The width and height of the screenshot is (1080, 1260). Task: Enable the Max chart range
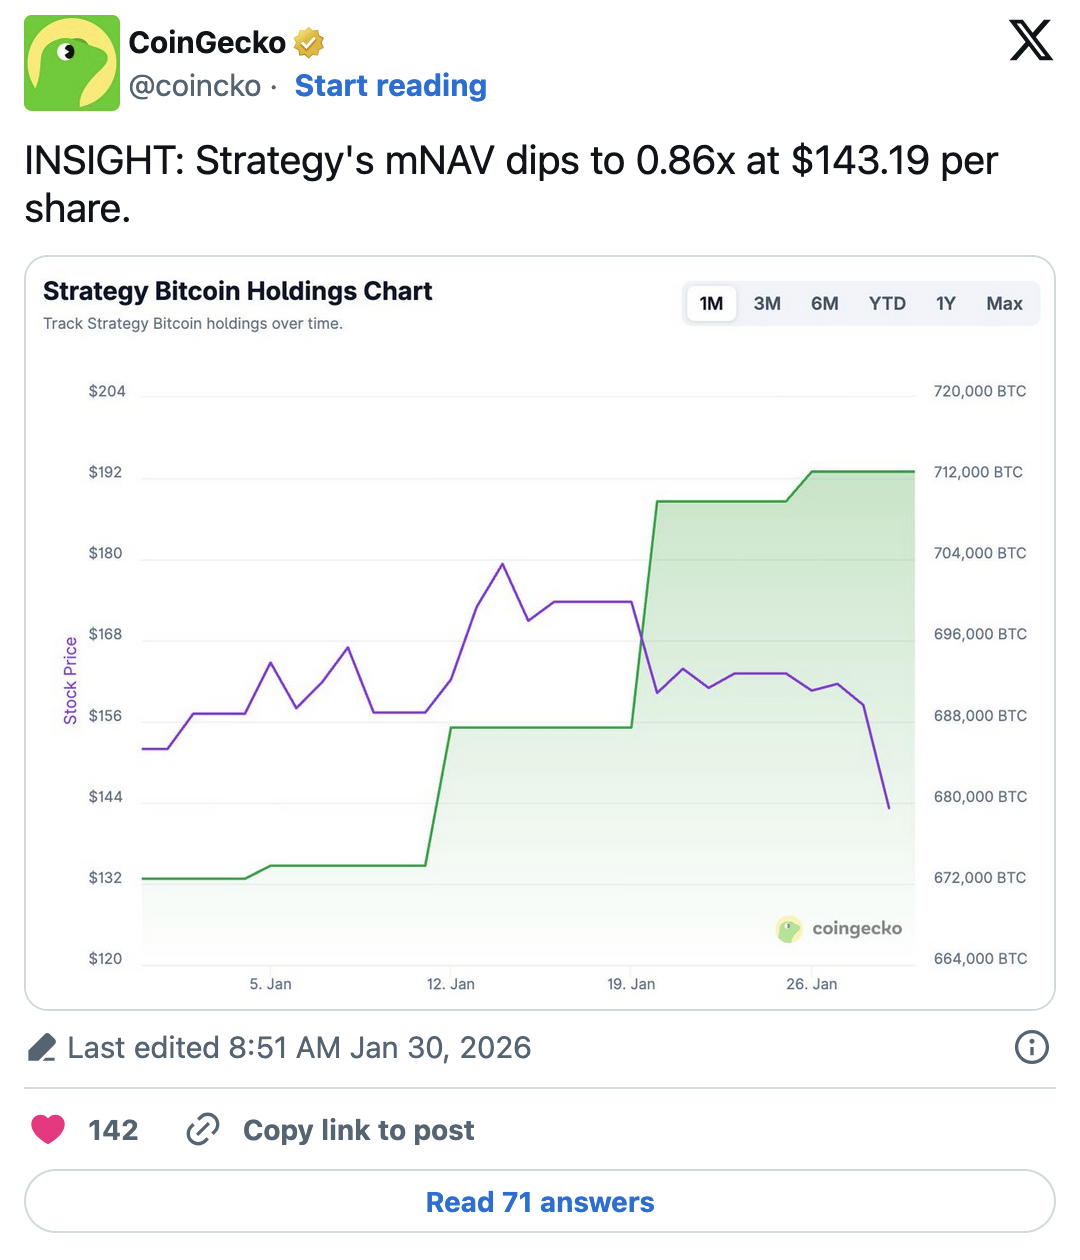[1004, 303]
